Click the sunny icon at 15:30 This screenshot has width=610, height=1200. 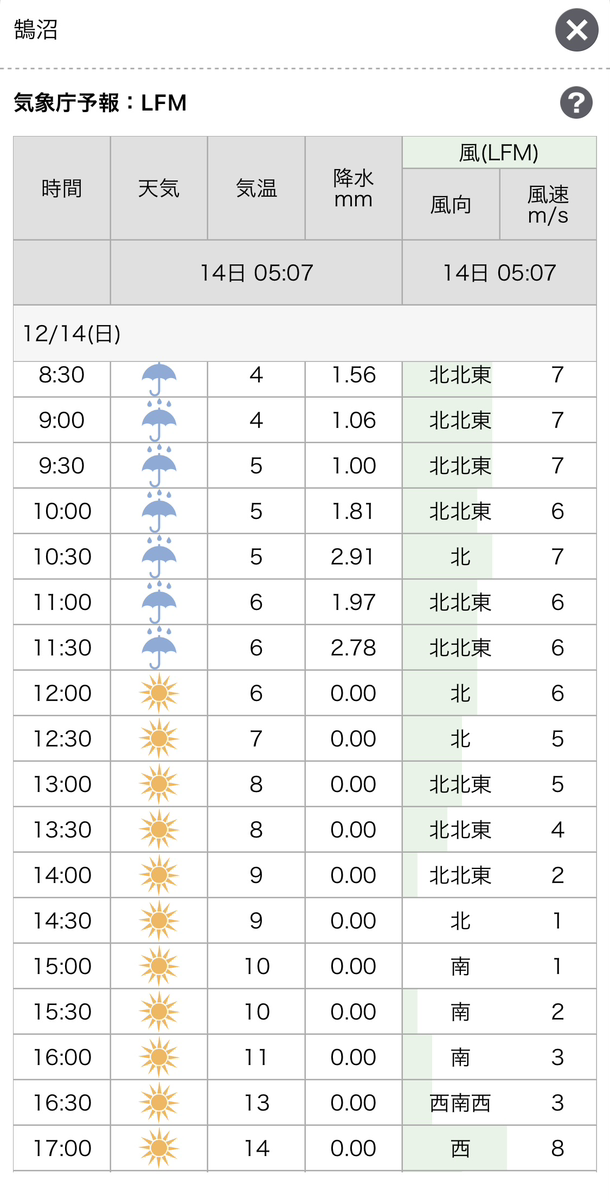pyautogui.click(x=159, y=1011)
